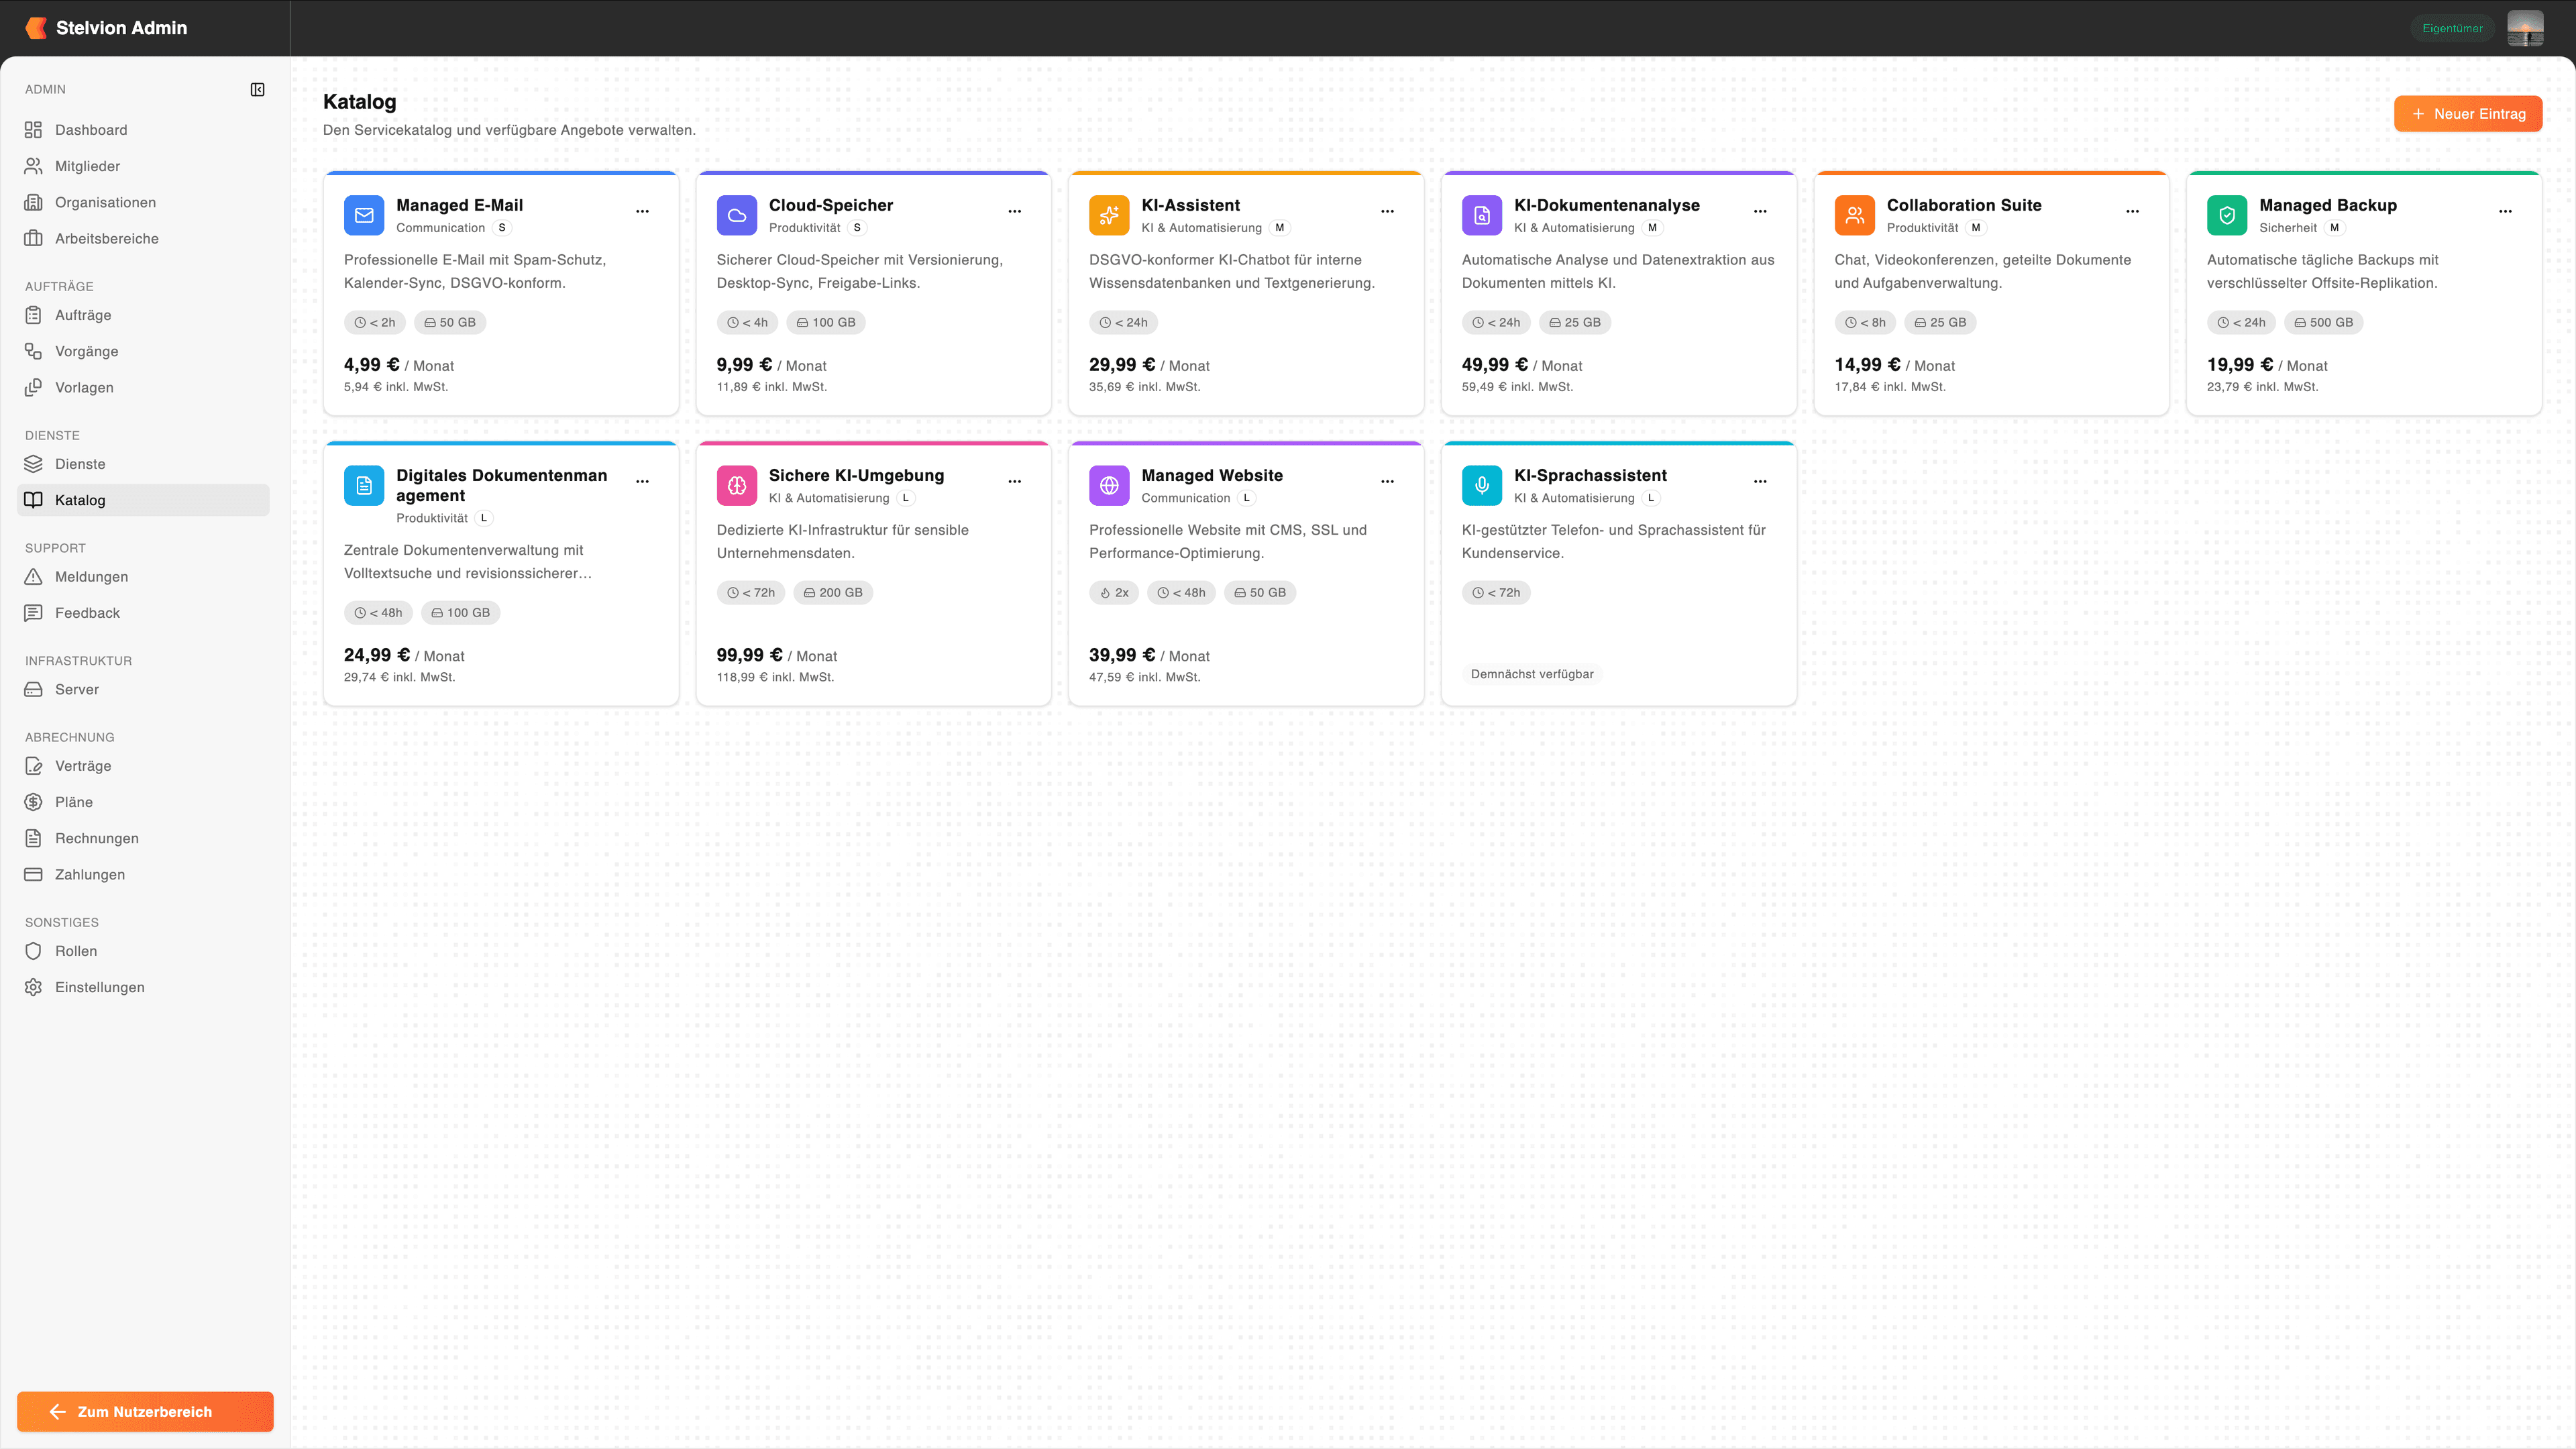The width and height of the screenshot is (2576, 1449).
Task: Click the Managed Website globe icon
Action: (1109, 485)
